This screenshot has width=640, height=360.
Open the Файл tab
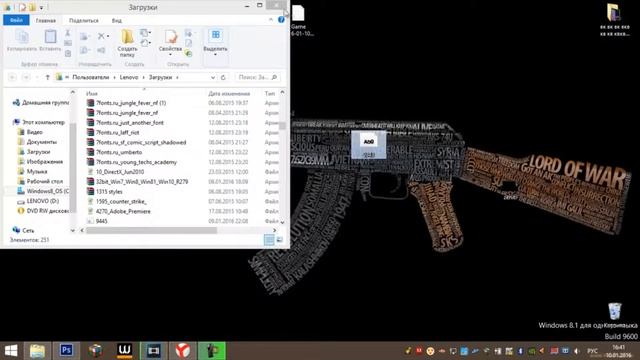16,20
